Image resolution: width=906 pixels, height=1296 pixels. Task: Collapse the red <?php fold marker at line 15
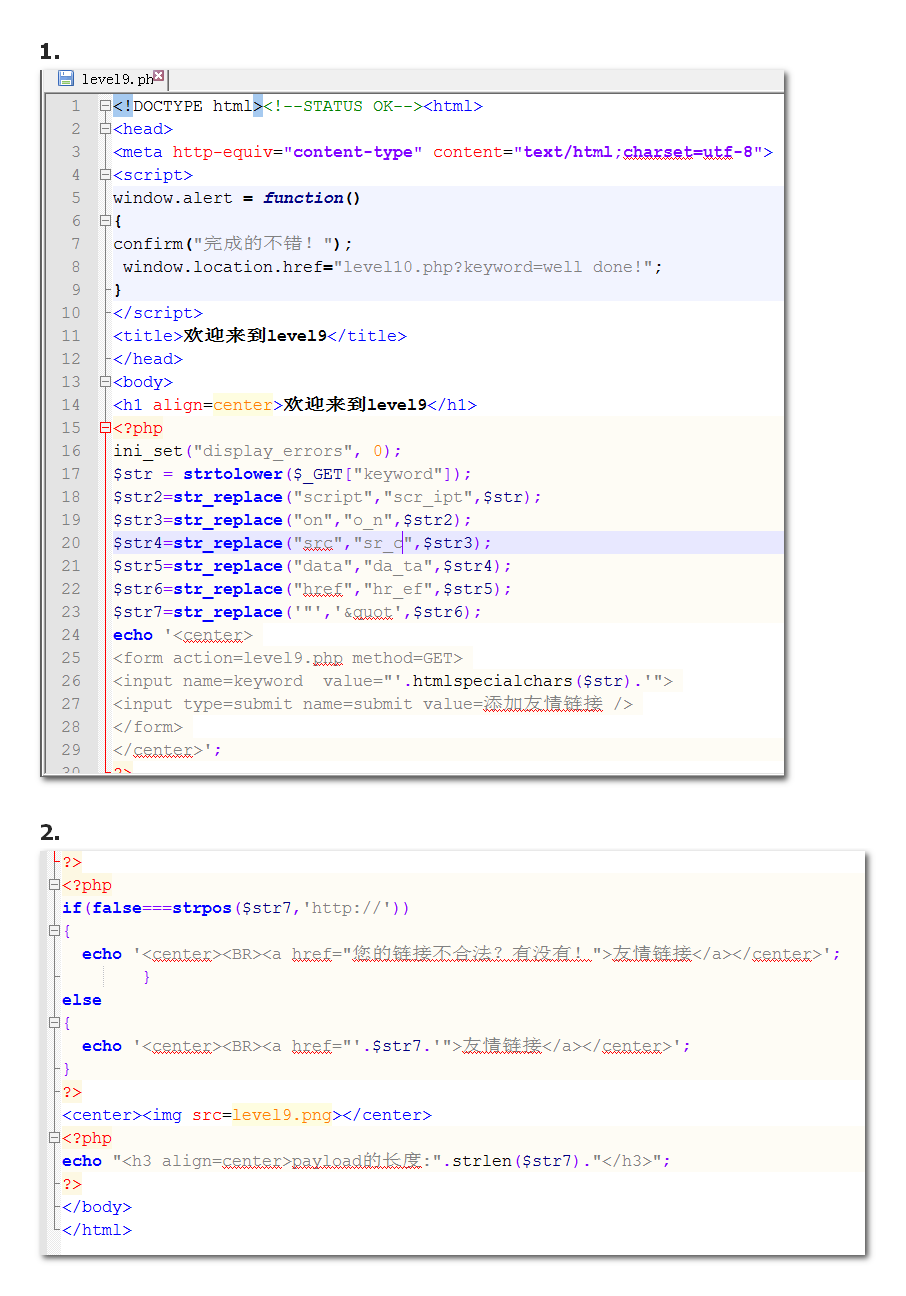[105, 428]
